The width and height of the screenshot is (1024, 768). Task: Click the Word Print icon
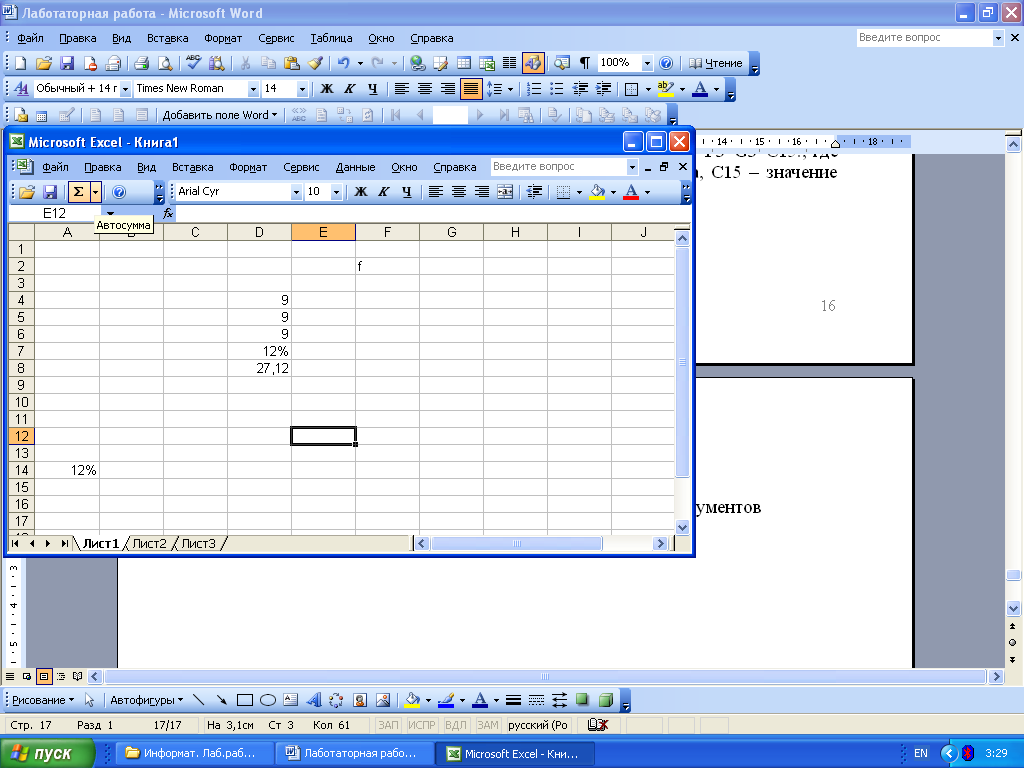click(x=141, y=63)
